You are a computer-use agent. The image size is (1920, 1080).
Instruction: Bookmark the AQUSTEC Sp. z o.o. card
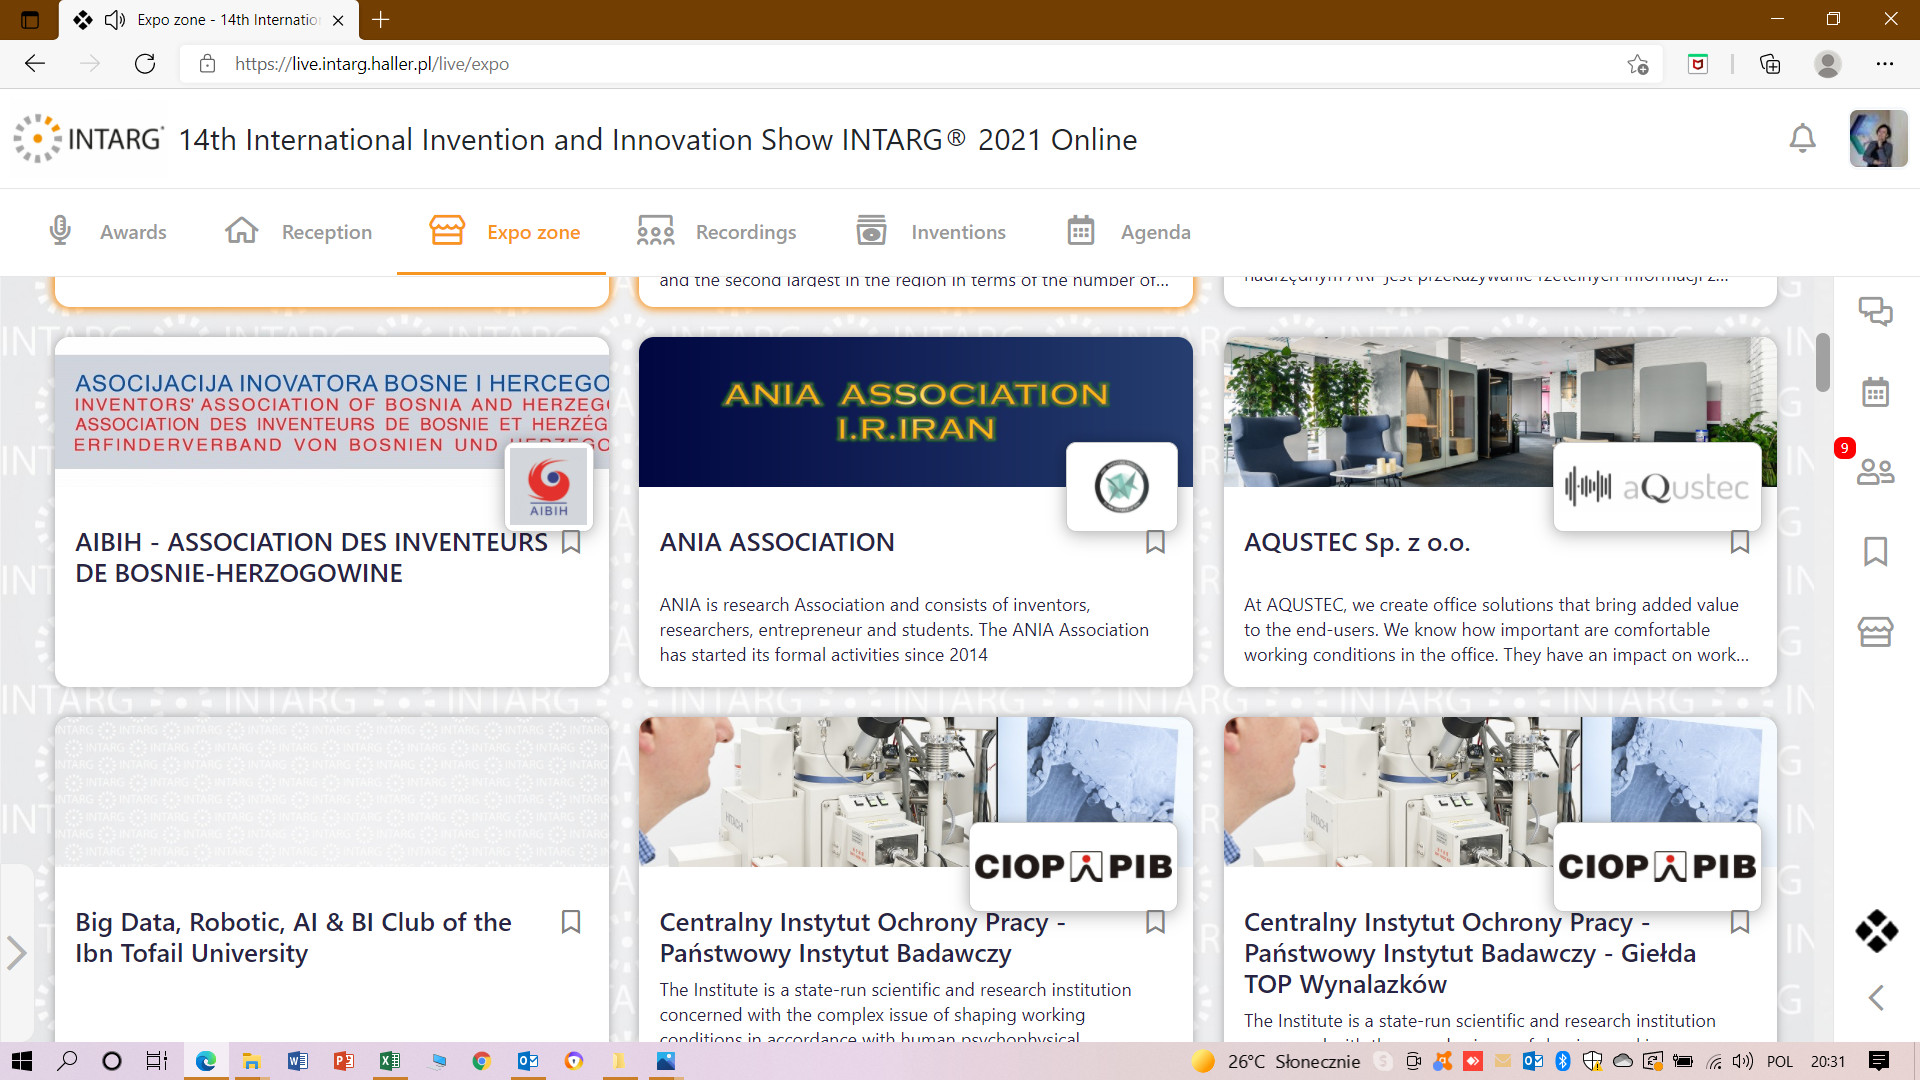[1739, 542]
